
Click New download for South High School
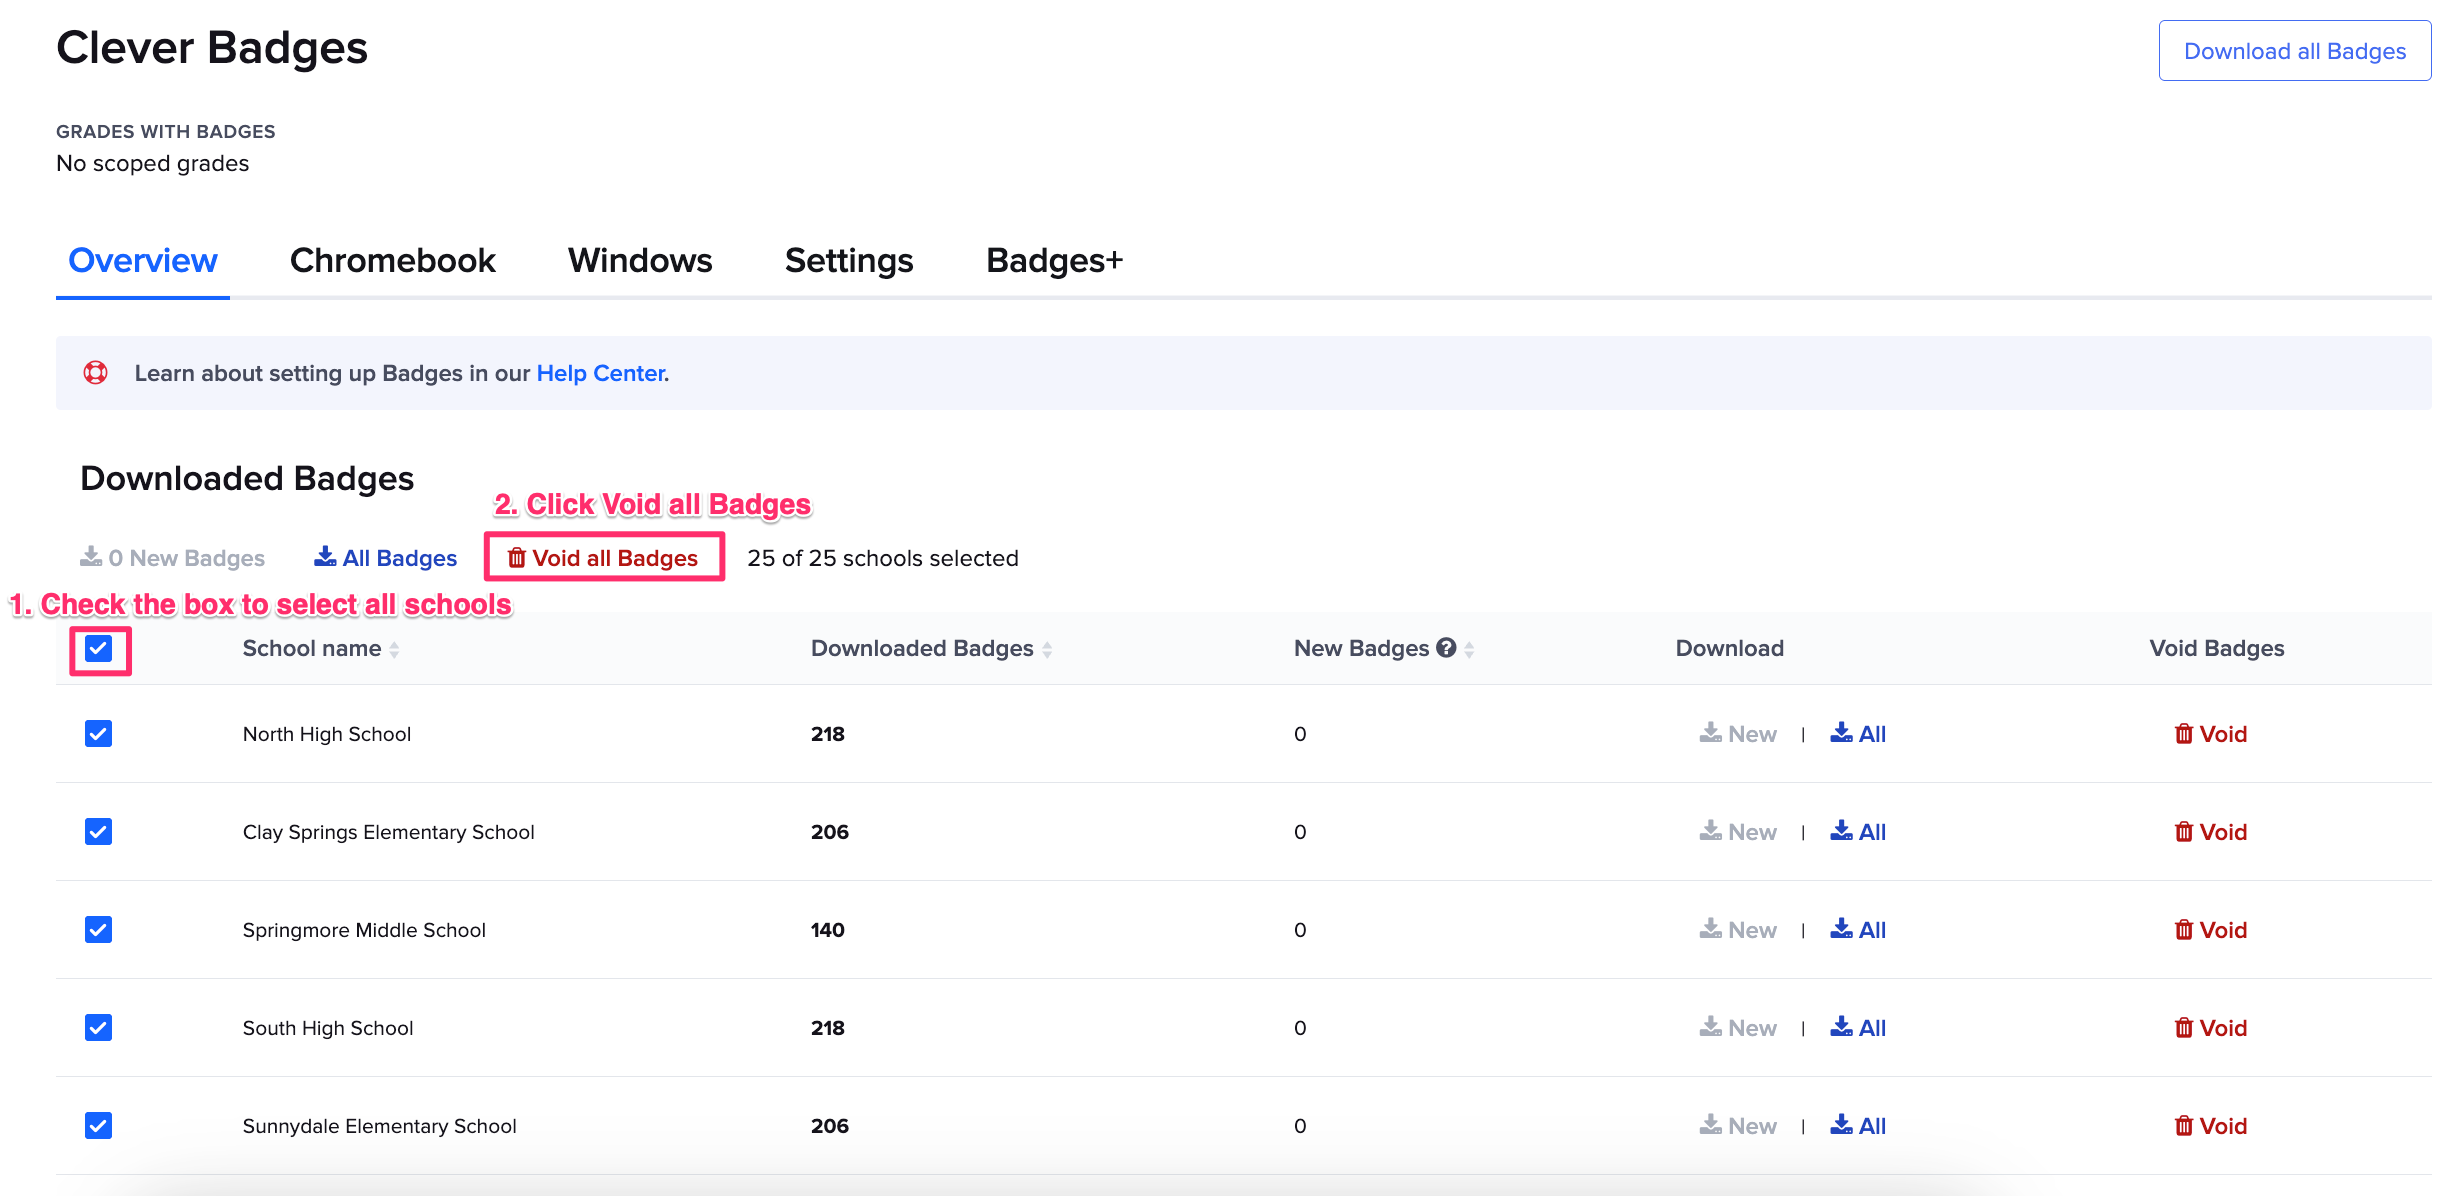(1738, 1028)
